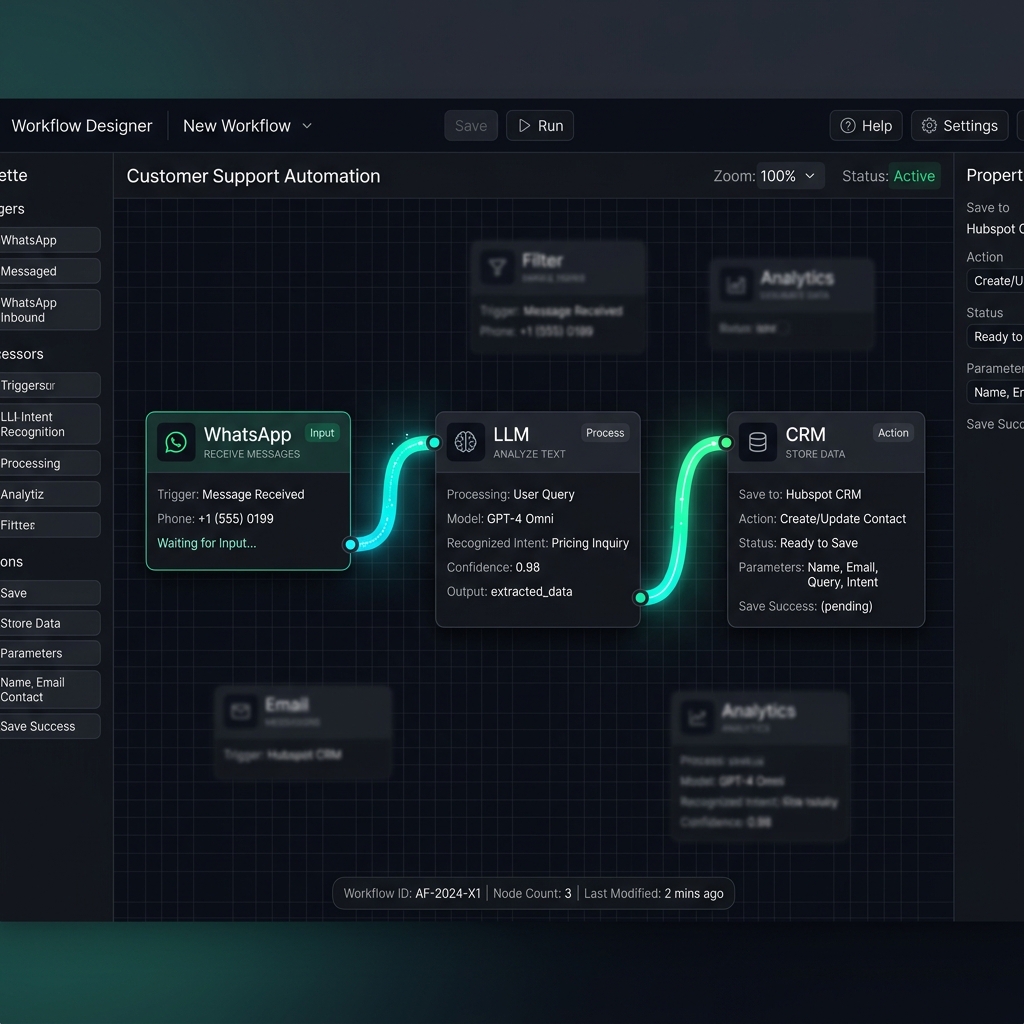
Task: Click Model: GPT-4 Omni in LLM node
Action: [x=500, y=519]
